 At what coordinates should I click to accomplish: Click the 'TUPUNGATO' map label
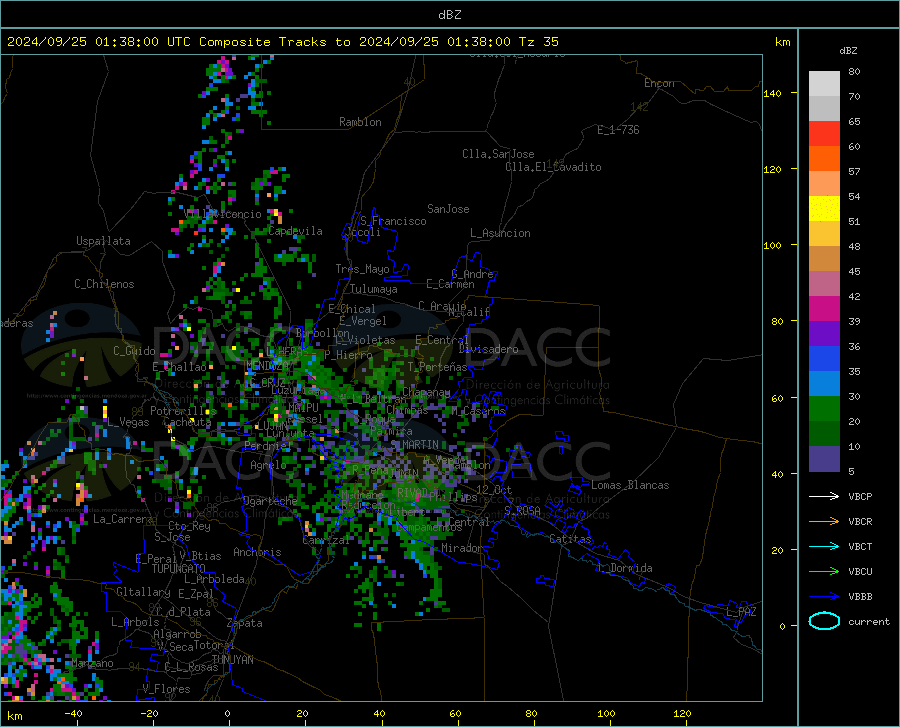point(179,569)
